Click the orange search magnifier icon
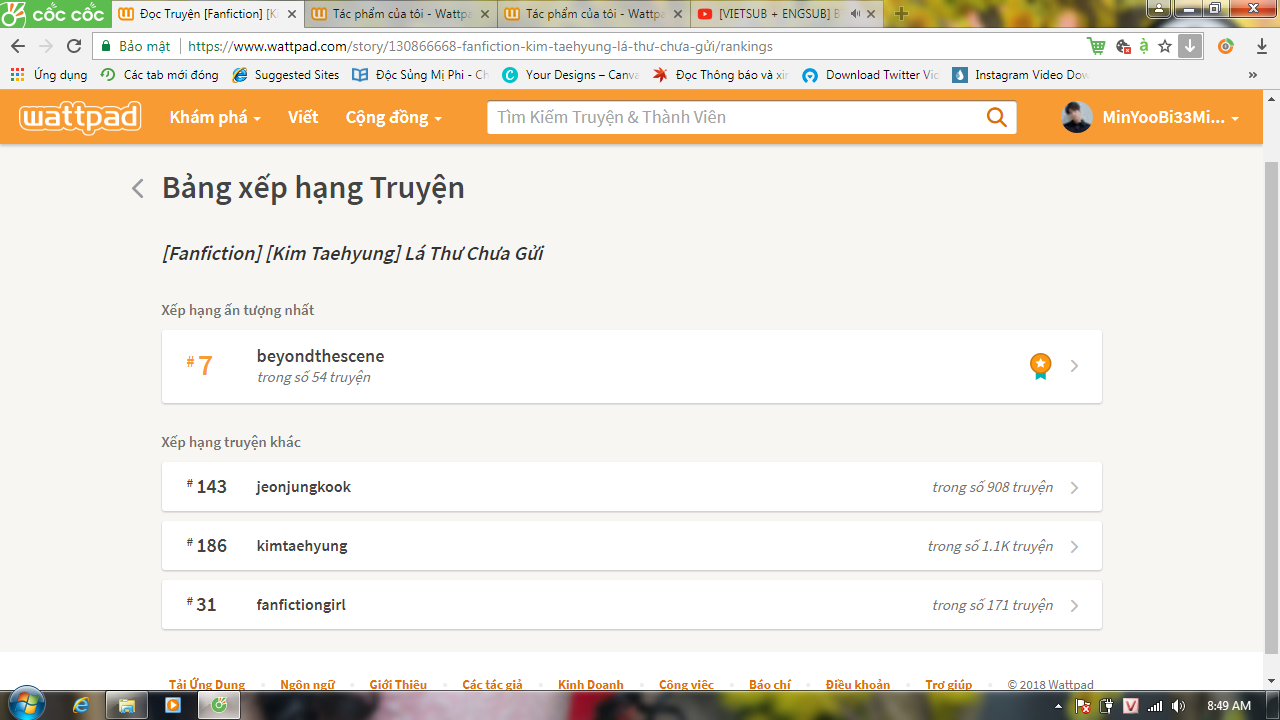This screenshot has height=720, width=1280. click(x=996, y=117)
